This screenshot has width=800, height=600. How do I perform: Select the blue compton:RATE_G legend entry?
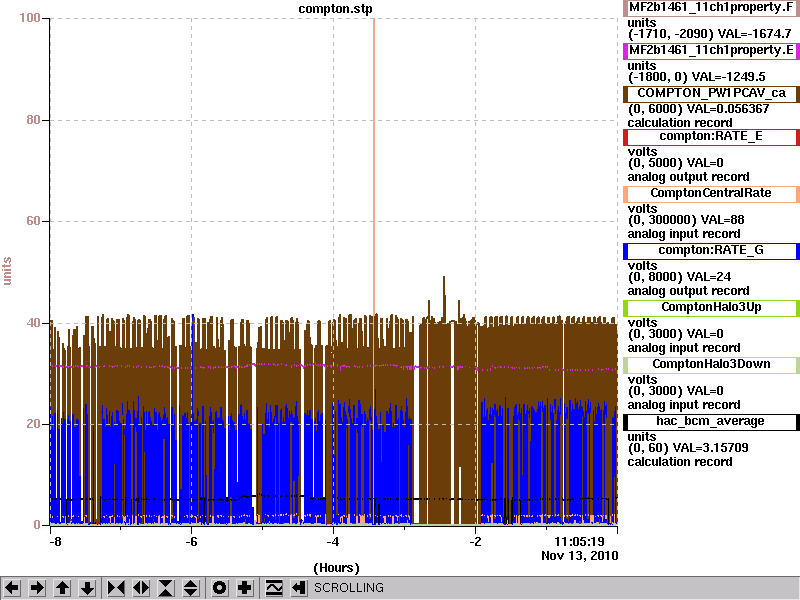711,251
